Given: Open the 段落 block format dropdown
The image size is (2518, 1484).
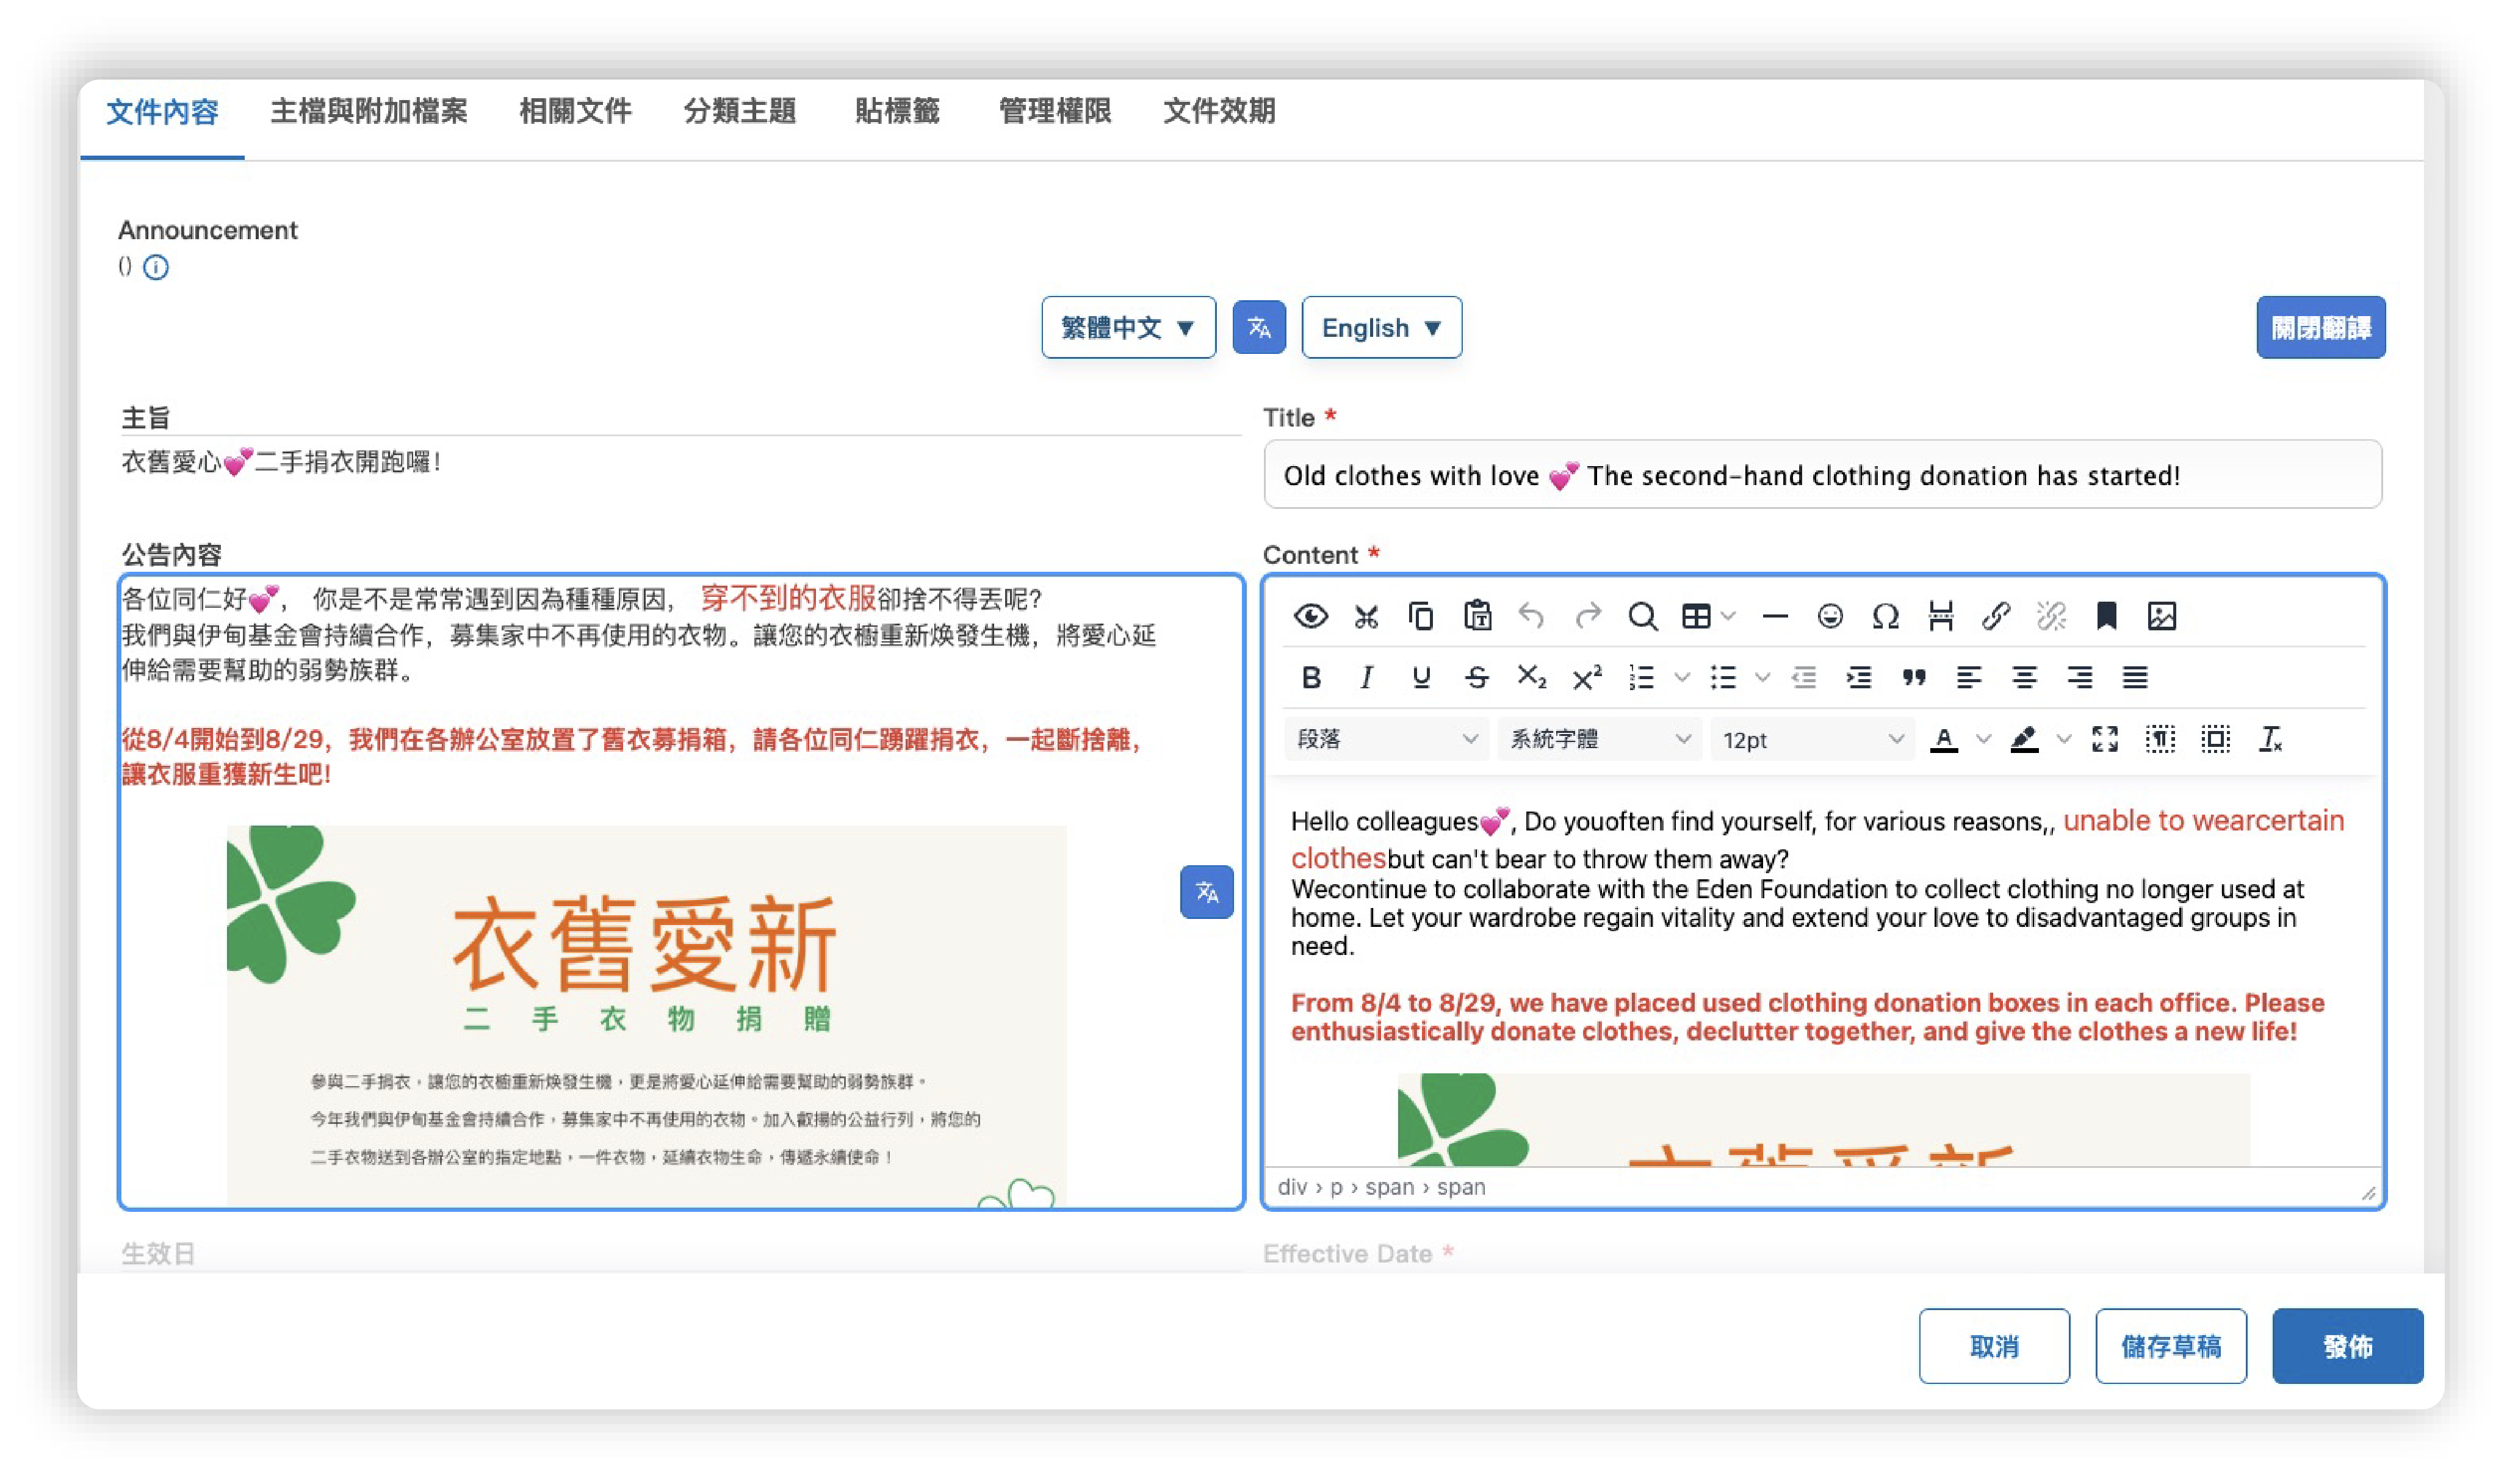Looking at the screenshot, I should [1386, 739].
